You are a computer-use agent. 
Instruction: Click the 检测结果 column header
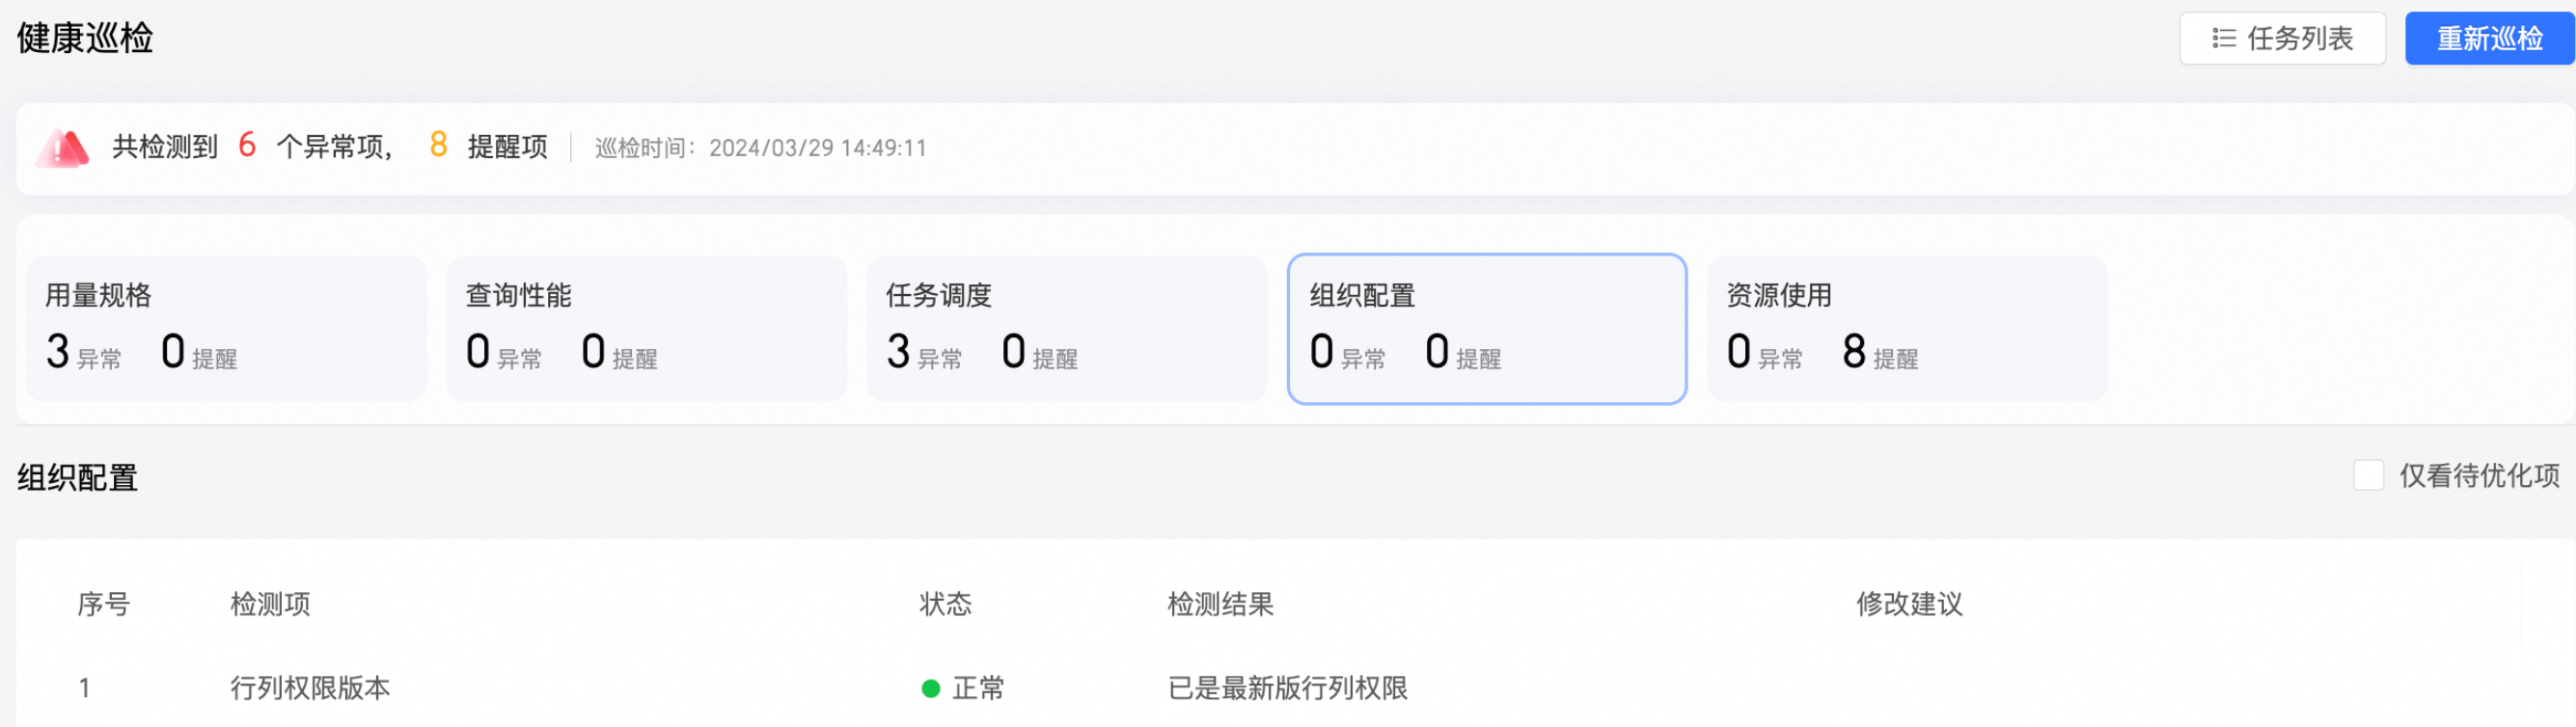1220,604
